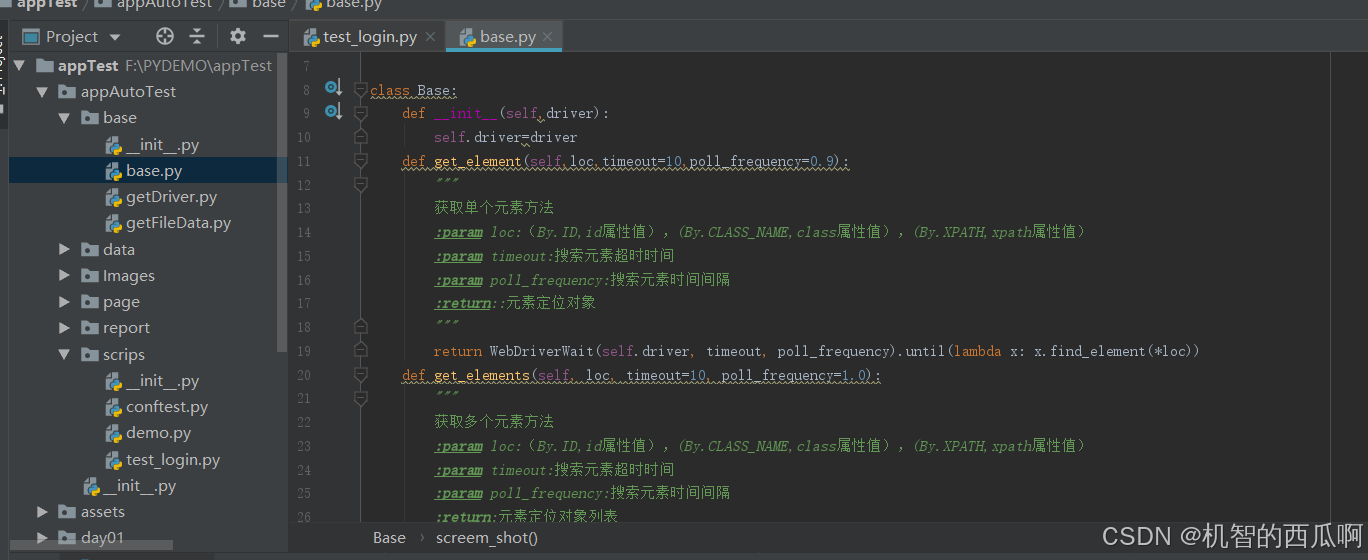
Task: Click line number 13 in gutter
Action: (304, 208)
